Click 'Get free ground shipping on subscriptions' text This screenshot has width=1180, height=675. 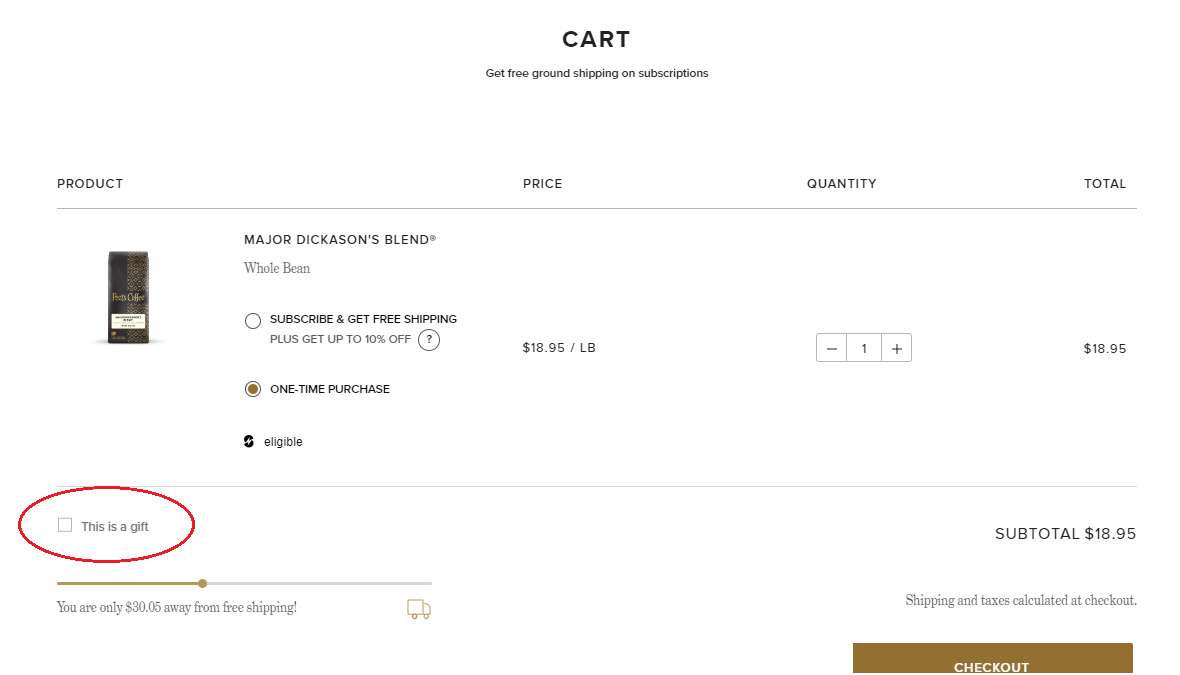597,73
